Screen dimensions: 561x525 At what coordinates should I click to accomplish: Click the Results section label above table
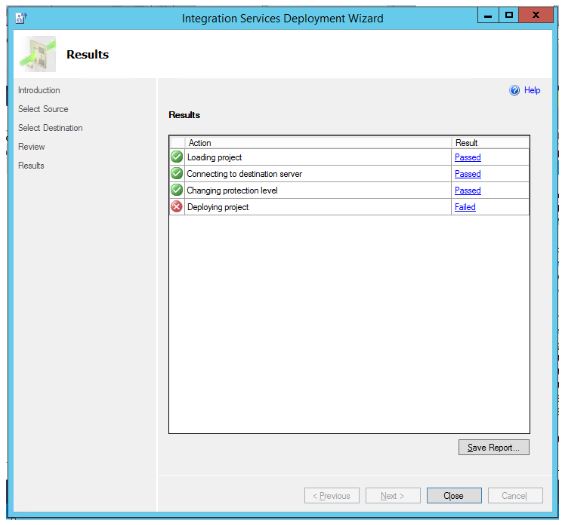(x=184, y=115)
